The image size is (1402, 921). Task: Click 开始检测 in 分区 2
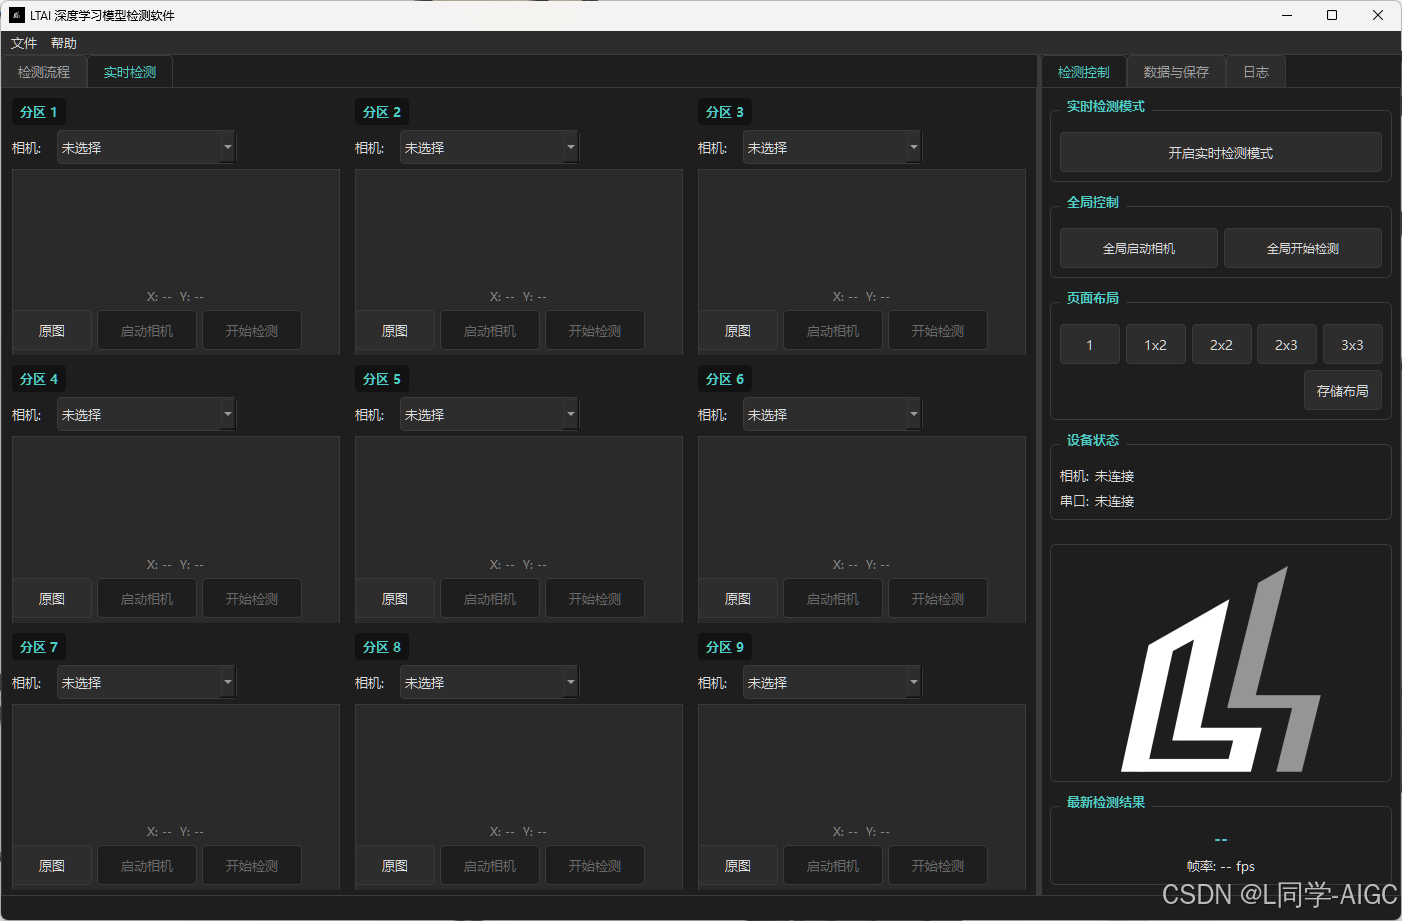[x=595, y=331]
